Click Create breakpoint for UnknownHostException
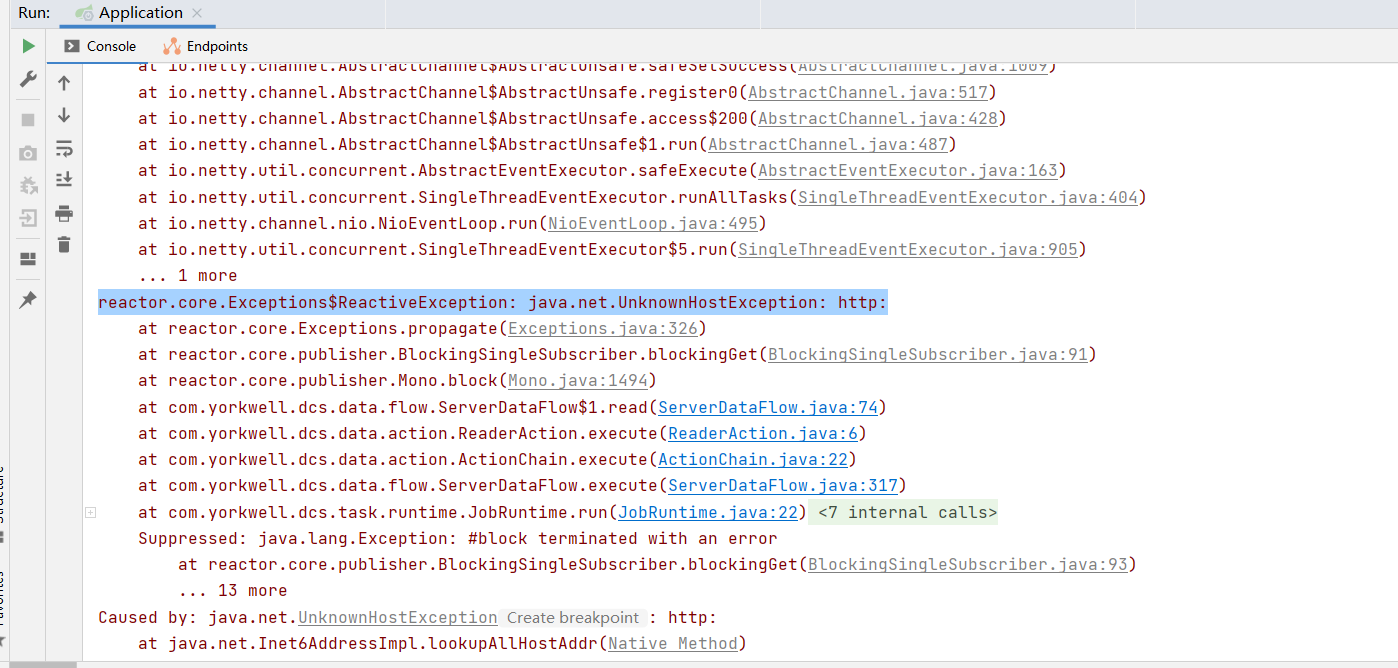 coord(572,617)
